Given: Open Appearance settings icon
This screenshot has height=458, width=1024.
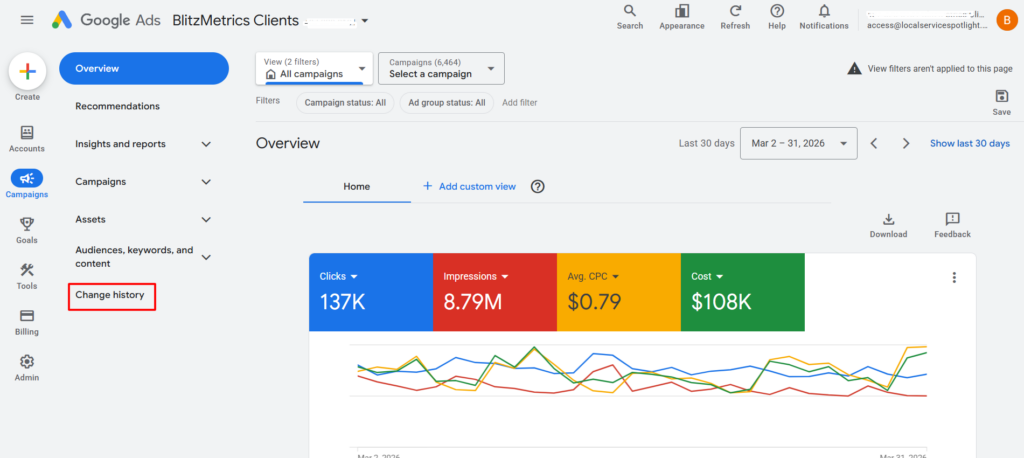Looking at the screenshot, I should click(x=682, y=12).
